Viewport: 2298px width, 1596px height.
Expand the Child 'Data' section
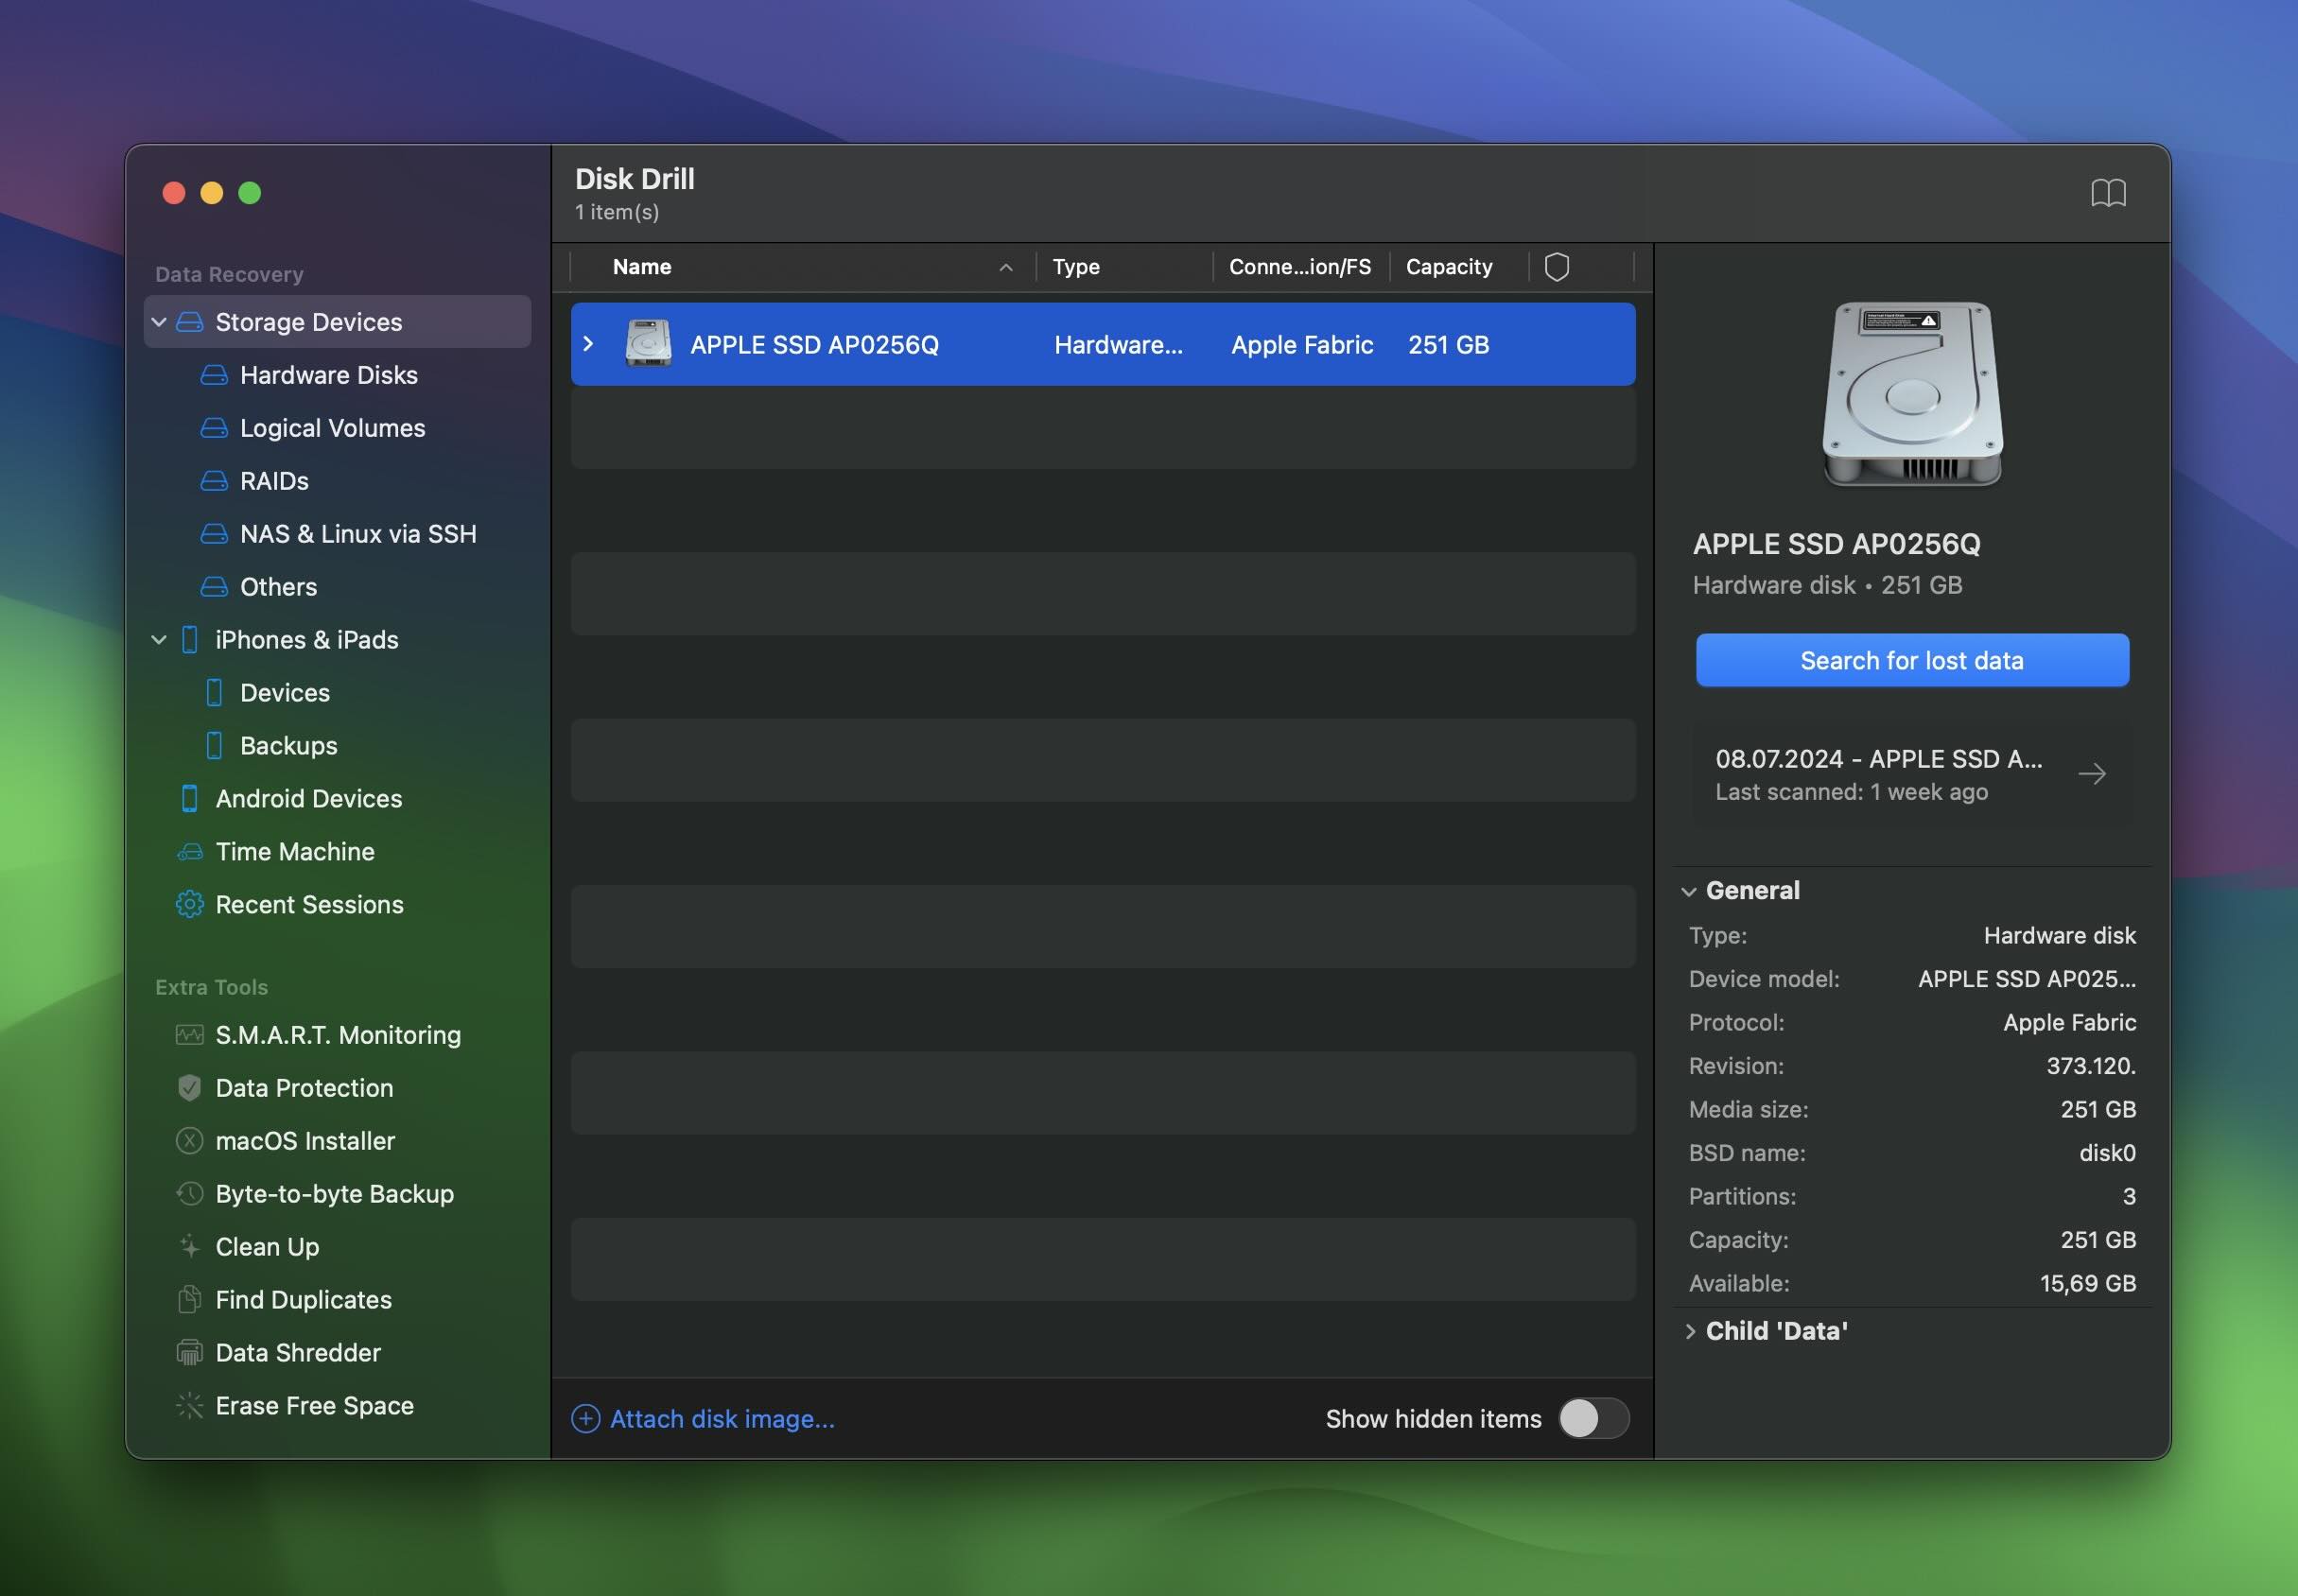[x=1690, y=1331]
